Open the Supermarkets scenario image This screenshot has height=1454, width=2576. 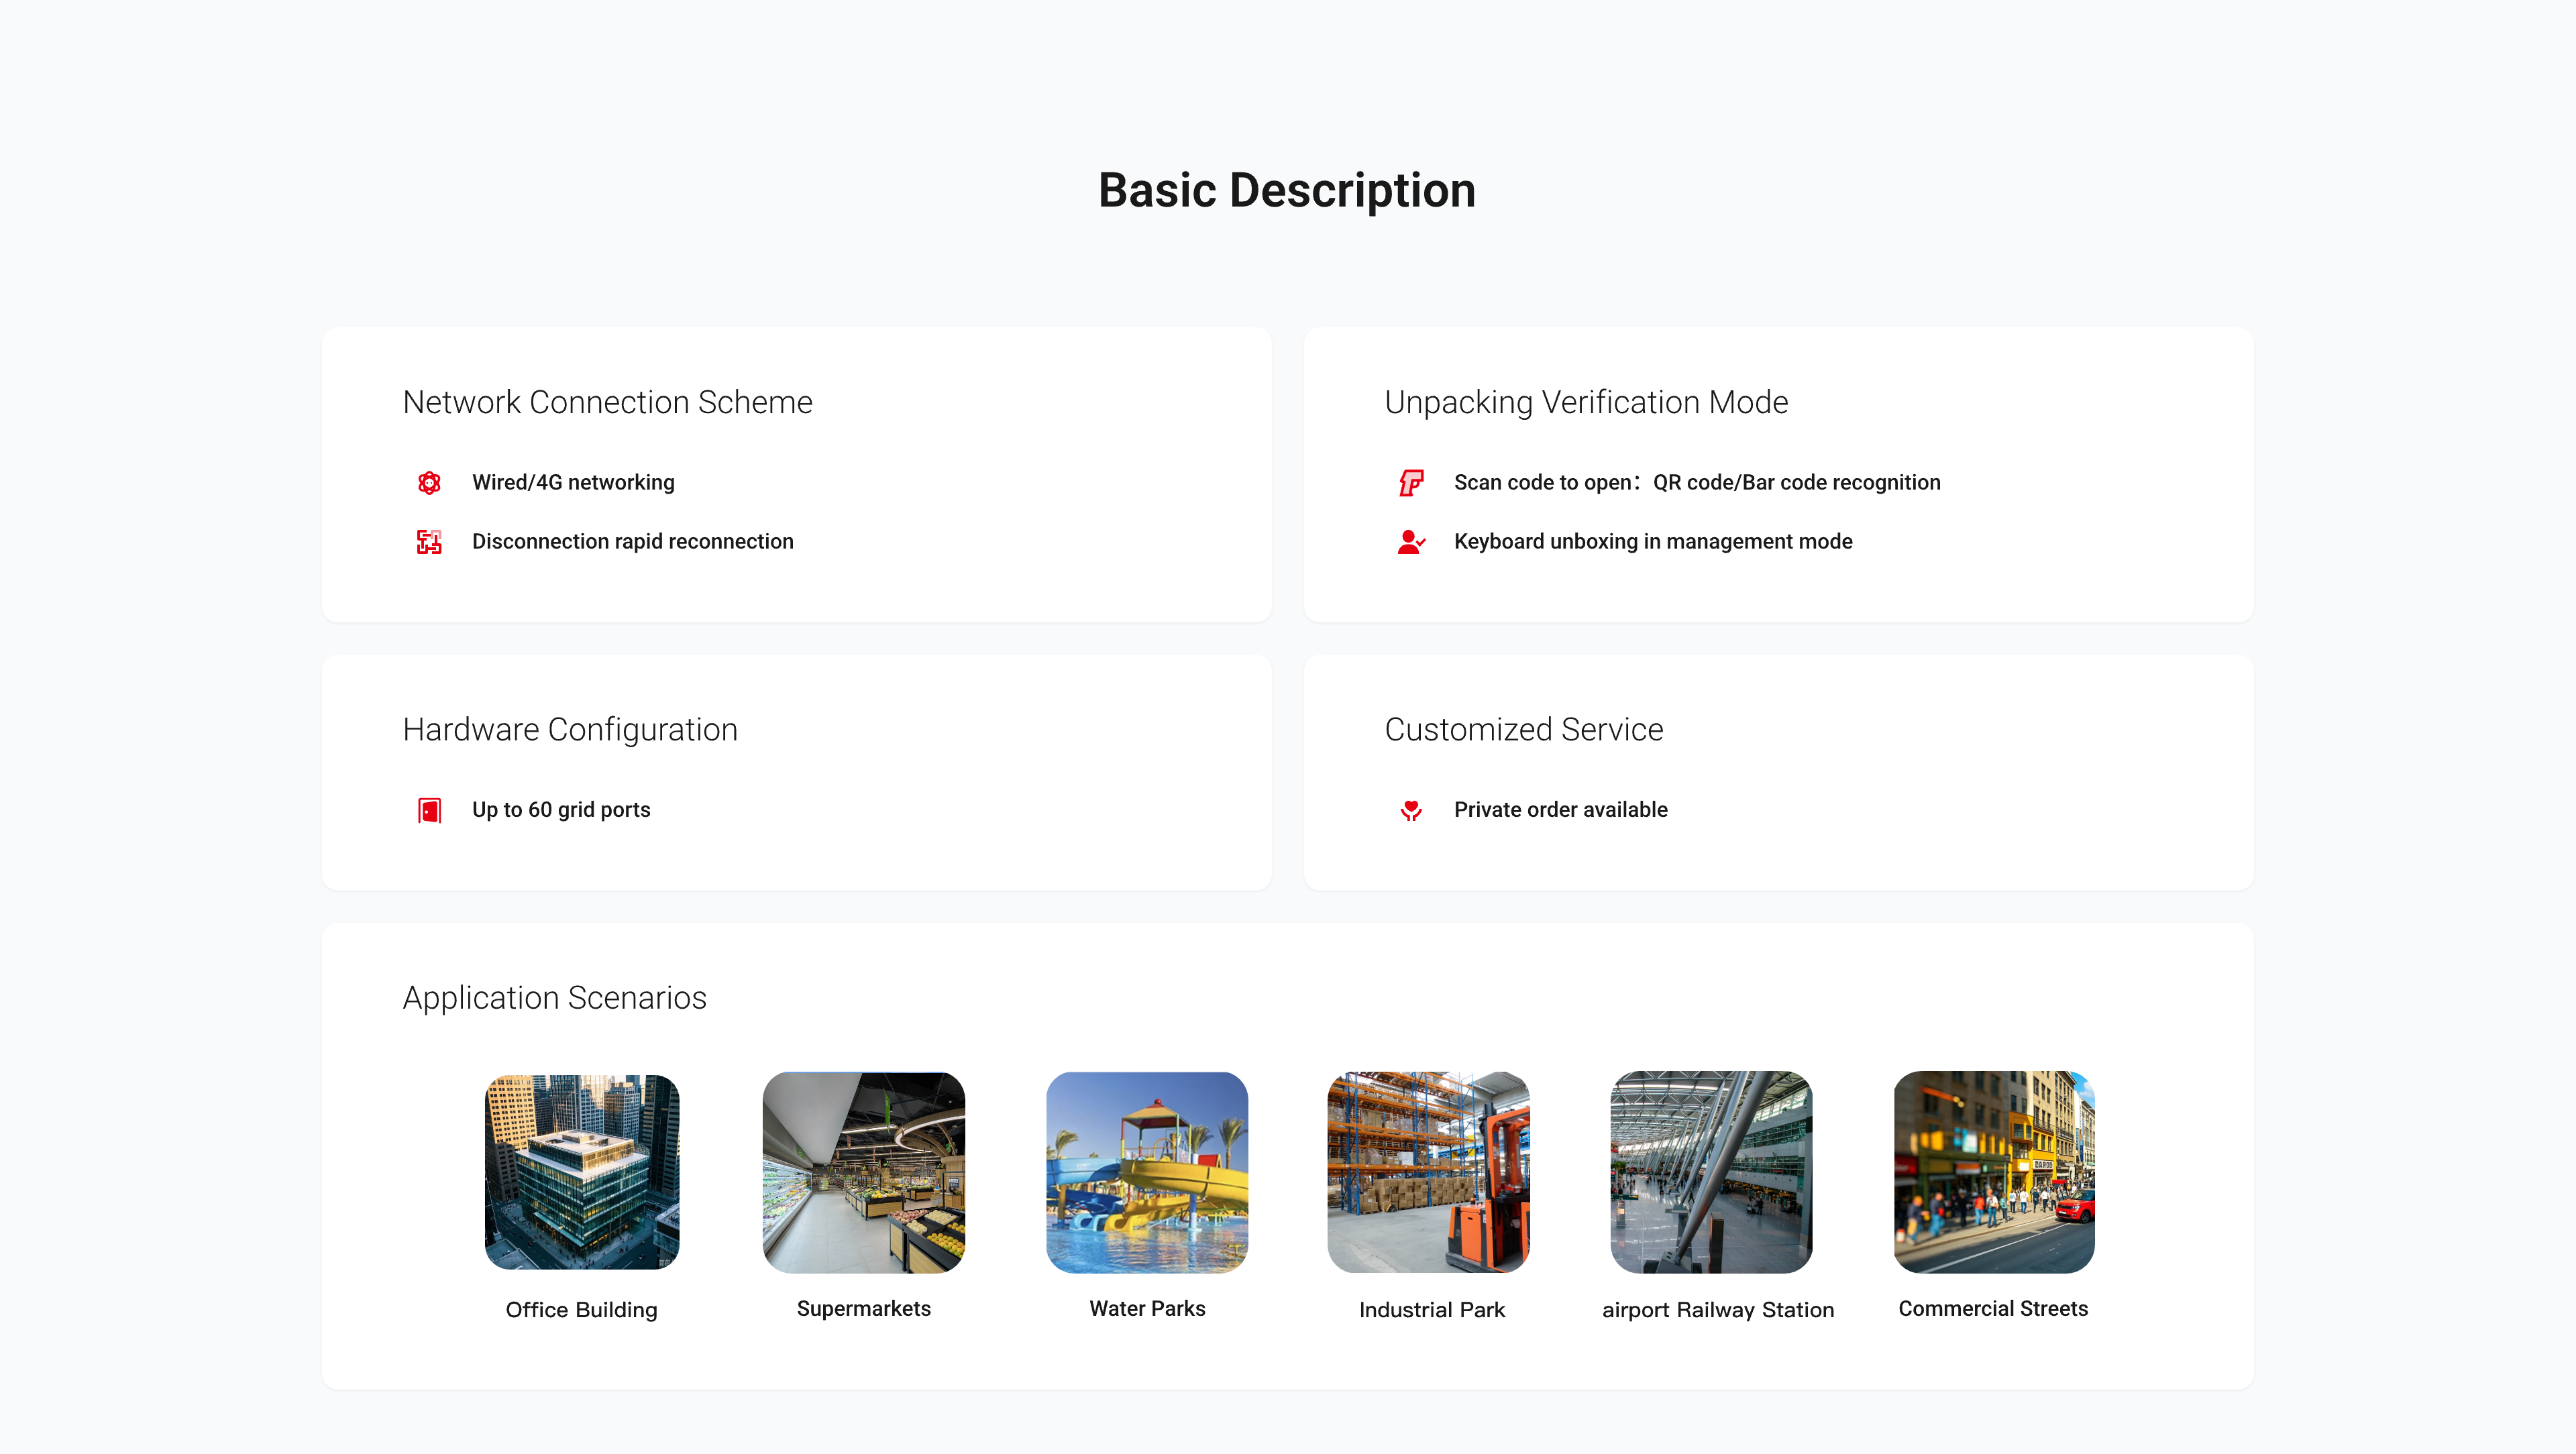click(x=864, y=1172)
